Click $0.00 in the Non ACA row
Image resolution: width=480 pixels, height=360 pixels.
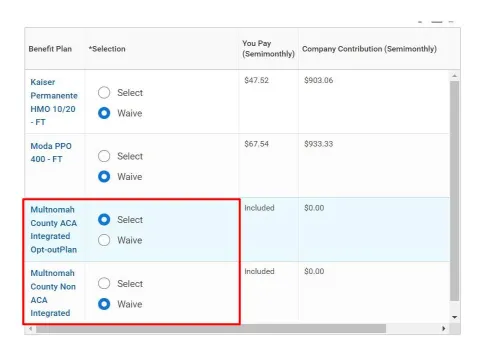click(314, 271)
